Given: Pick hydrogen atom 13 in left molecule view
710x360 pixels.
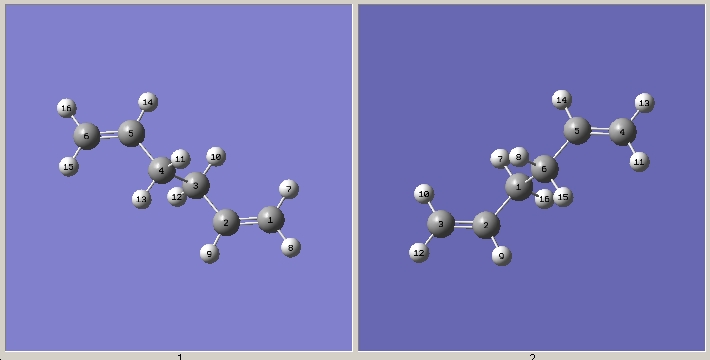Looking at the screenshot, I should point(142,199).
